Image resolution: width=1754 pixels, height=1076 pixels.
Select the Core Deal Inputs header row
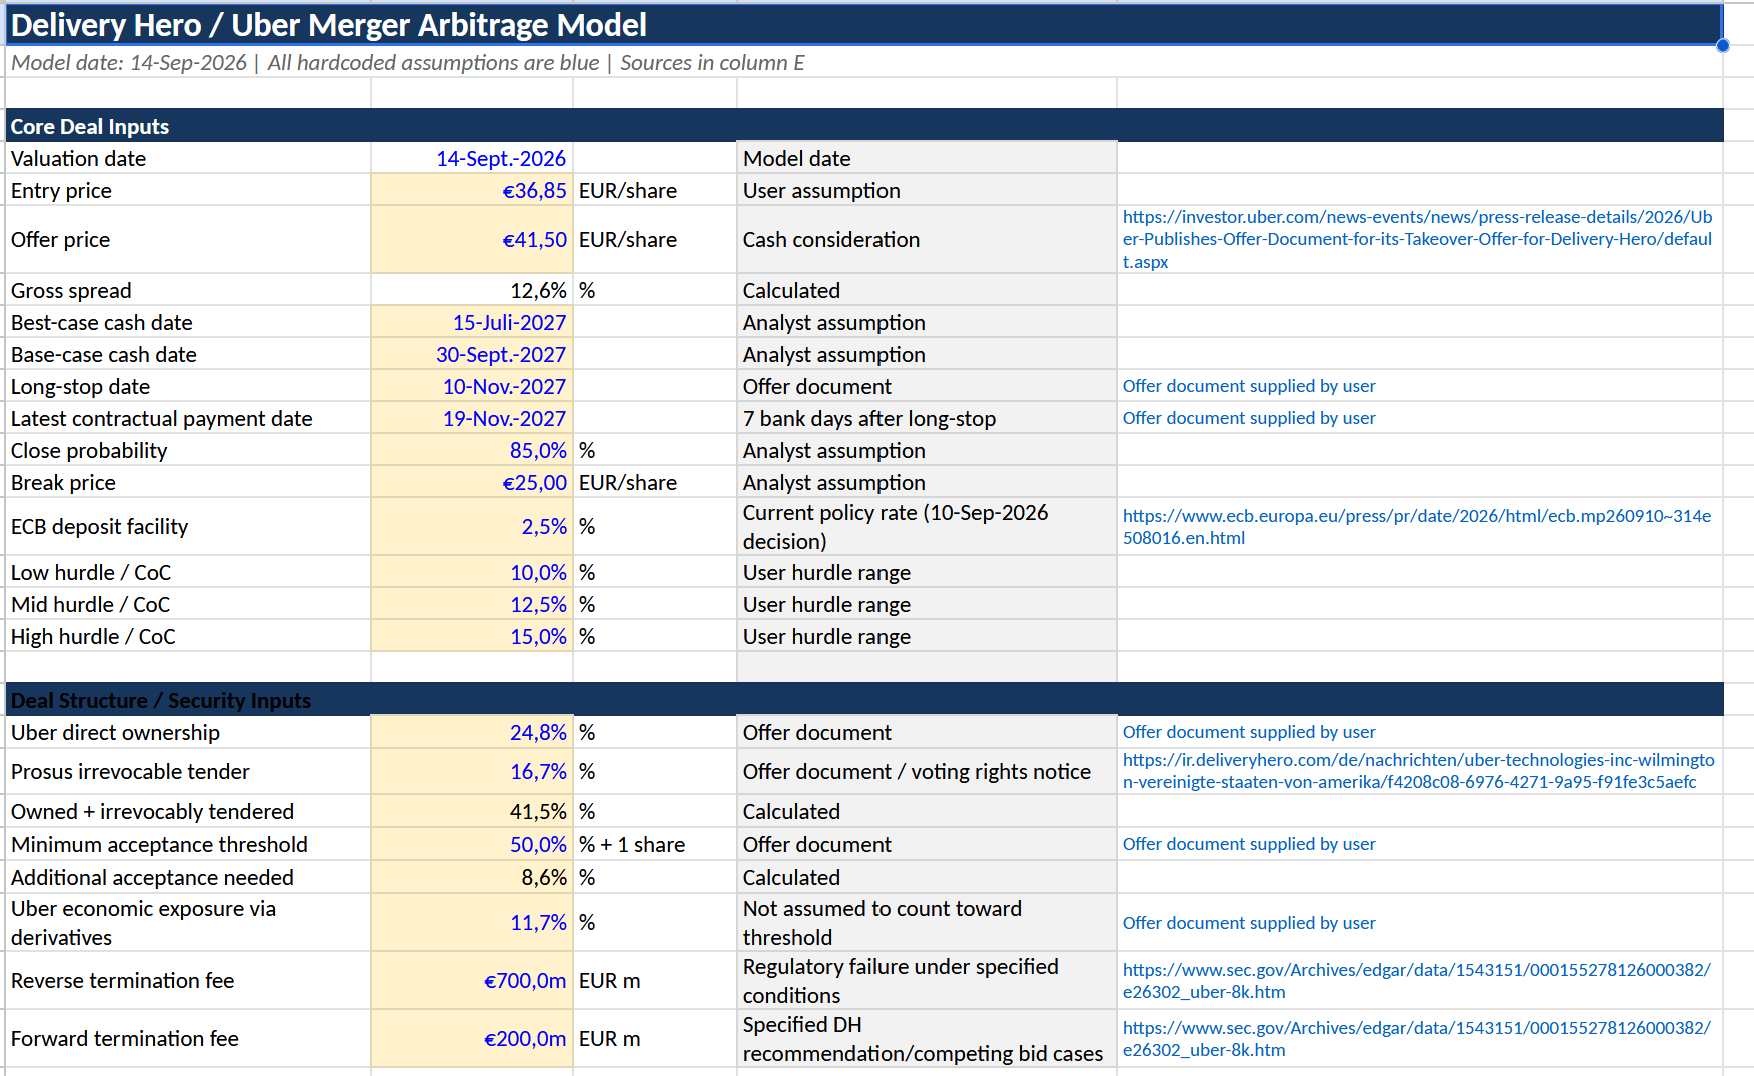coord(864,126)
